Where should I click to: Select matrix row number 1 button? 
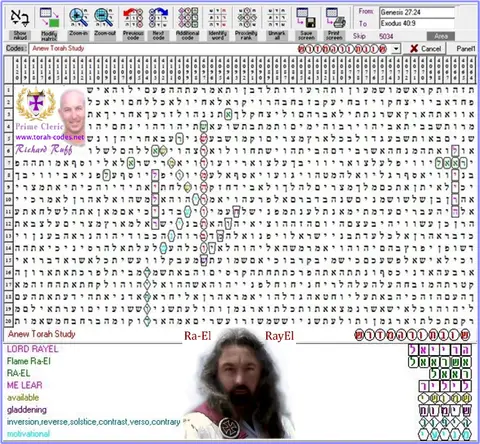point(9,90)
